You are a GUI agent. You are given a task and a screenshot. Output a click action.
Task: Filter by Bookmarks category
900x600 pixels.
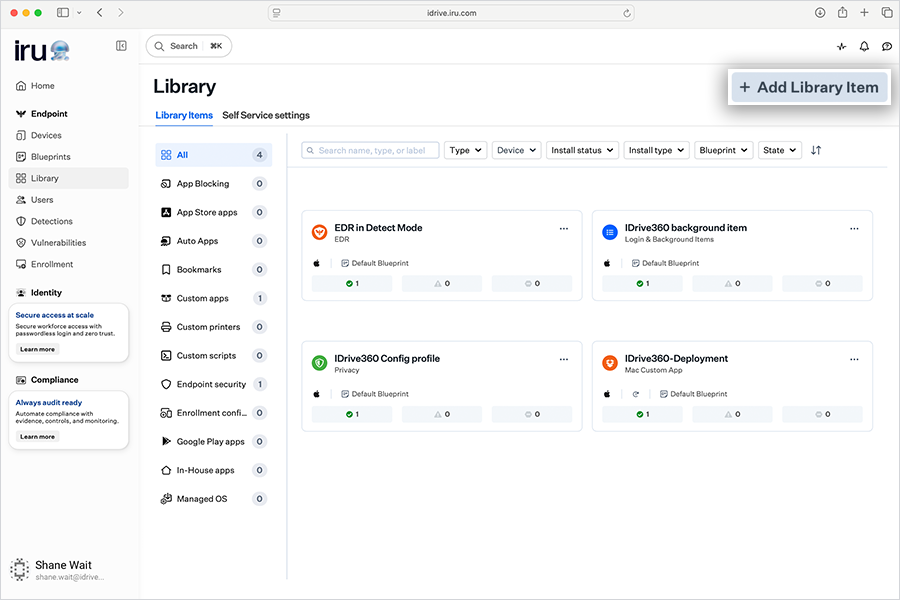pyautogui.click(x=214, y=270)
